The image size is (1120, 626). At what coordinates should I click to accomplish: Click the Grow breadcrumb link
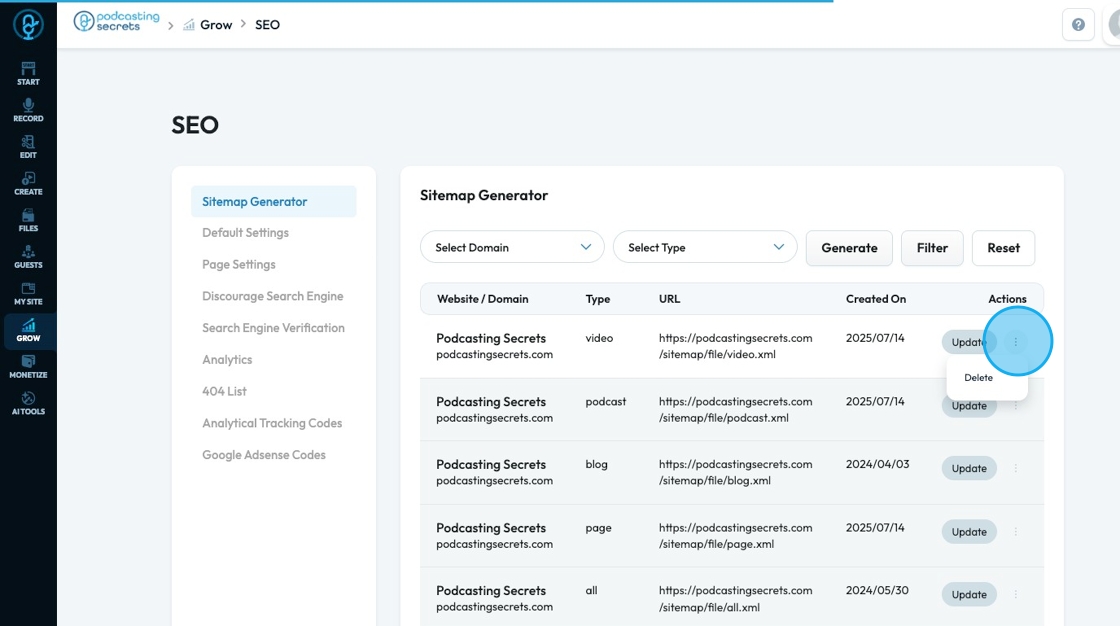(x=216, y=25)
